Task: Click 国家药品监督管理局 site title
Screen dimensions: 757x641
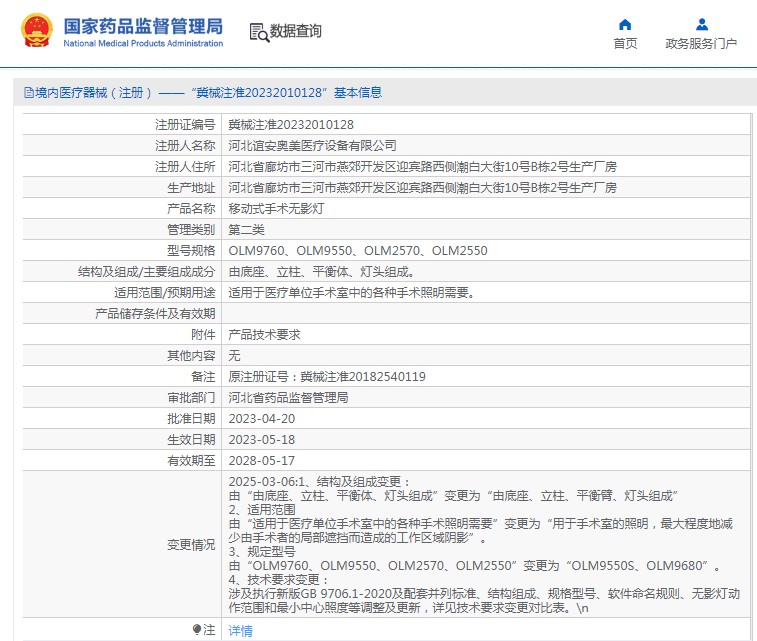Action: [143, 26]
